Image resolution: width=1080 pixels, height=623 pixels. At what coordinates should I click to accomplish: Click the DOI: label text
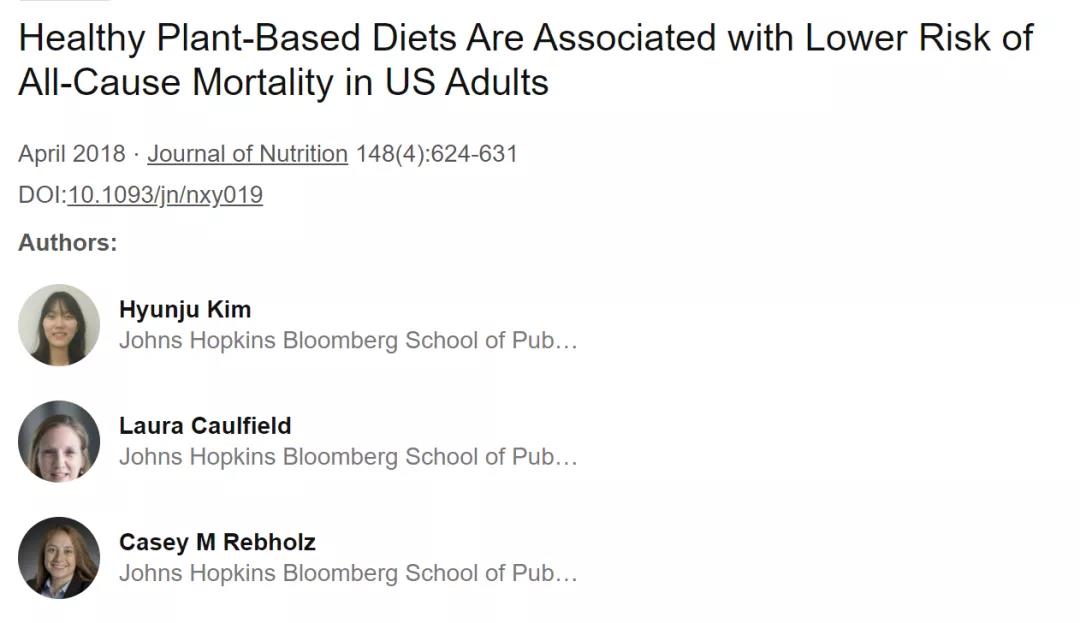pyautogui.click(x=43, y=195)
